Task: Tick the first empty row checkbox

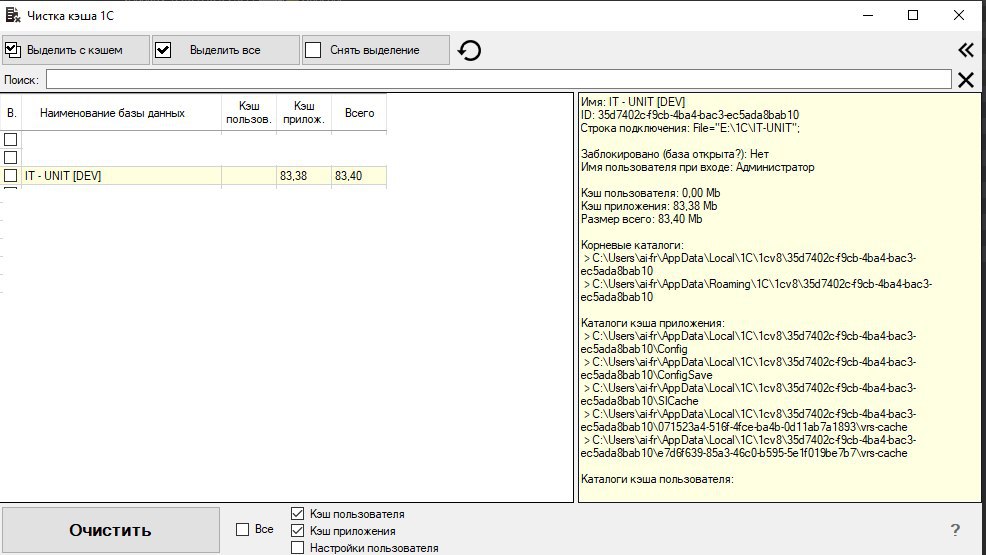Action: (11, 139)
